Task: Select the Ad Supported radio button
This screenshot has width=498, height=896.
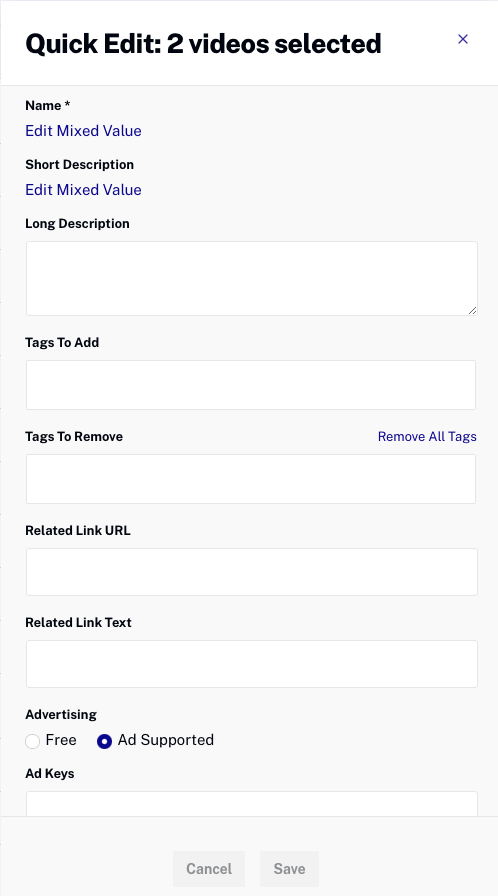Action: click(105, 741)
